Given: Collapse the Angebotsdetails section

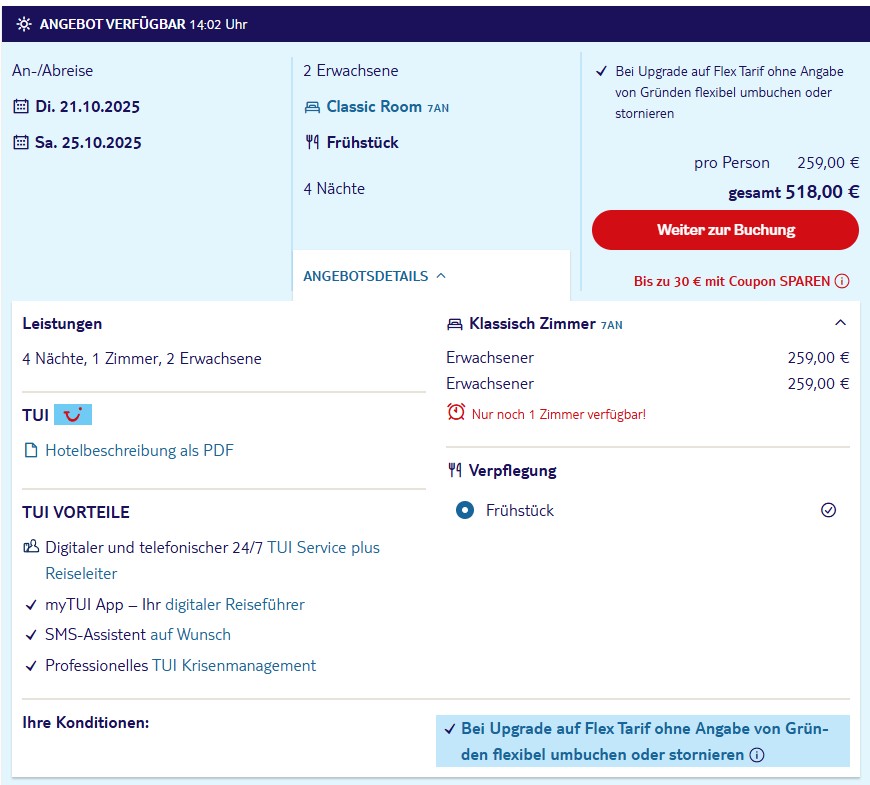Looking at the screenshot, I should (375, 276).
